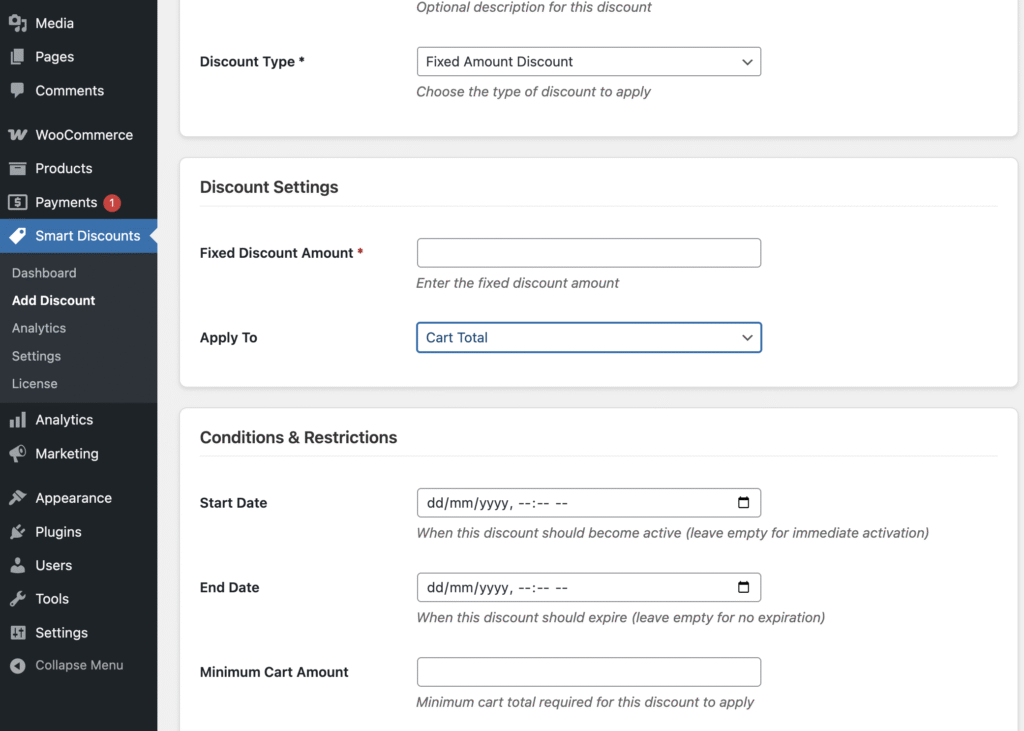1024x731 pixels.
Task: Open the End Date calendar picker
Action: point(743,588)
